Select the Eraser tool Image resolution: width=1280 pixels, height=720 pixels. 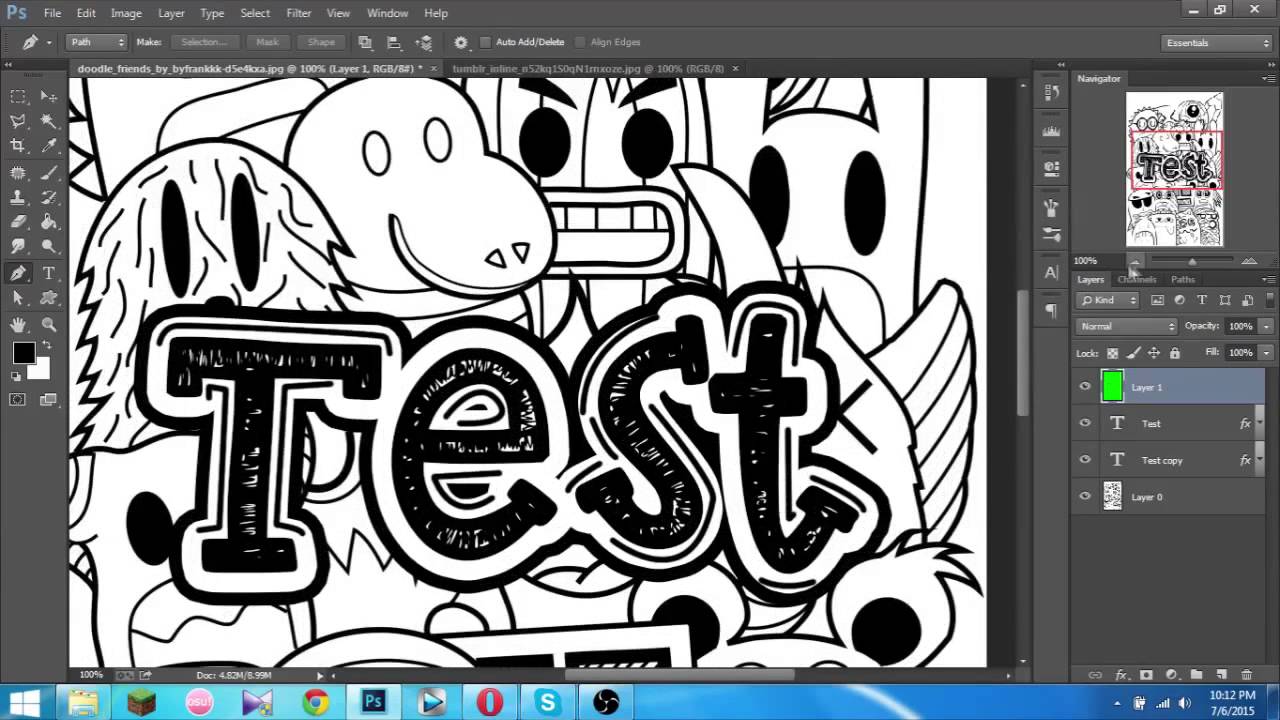point(18,222)
